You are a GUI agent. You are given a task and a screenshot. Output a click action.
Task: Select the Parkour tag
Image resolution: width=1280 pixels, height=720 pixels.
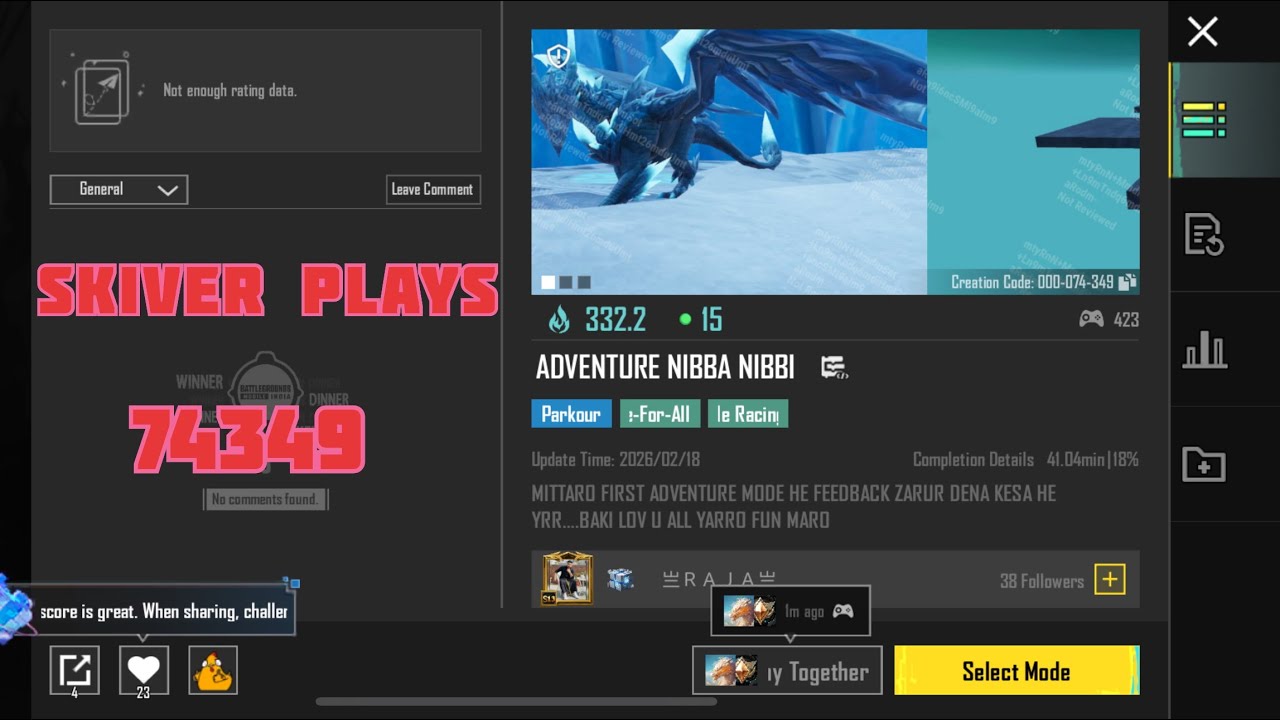(571, 414)
